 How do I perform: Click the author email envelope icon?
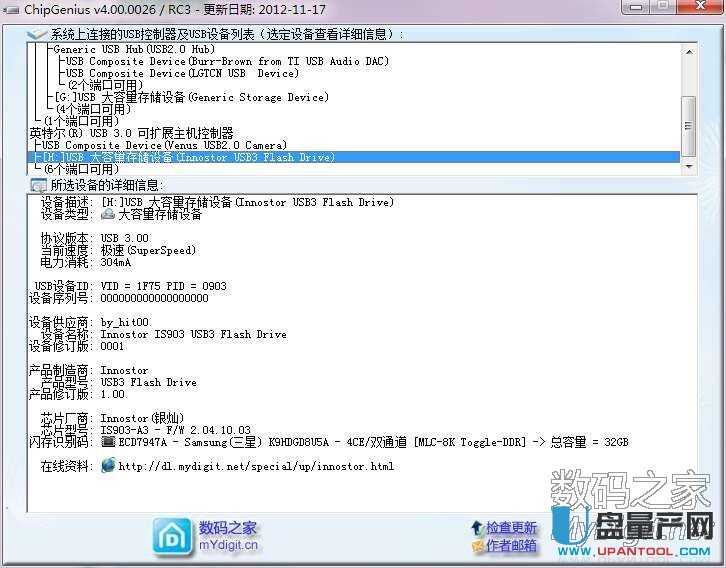tap(476, 545)
